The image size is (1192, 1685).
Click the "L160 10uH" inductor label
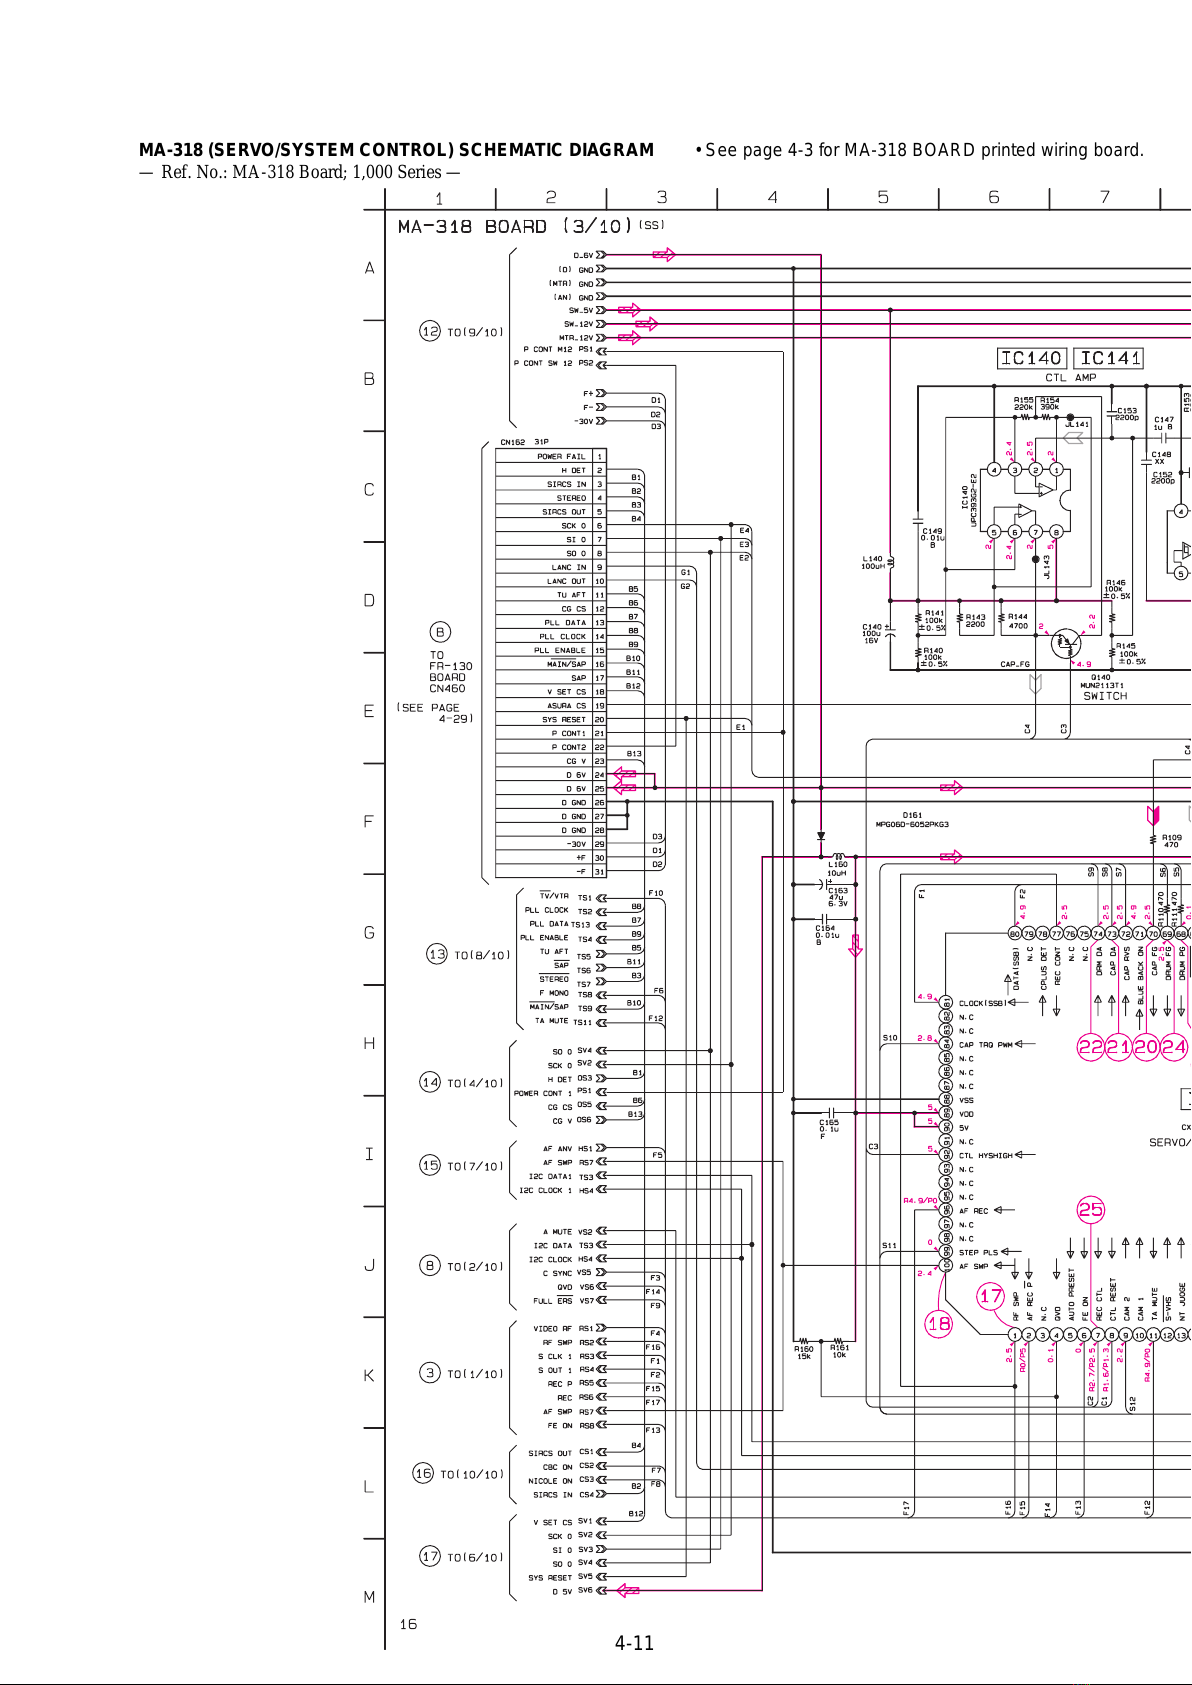pos(837,868)
